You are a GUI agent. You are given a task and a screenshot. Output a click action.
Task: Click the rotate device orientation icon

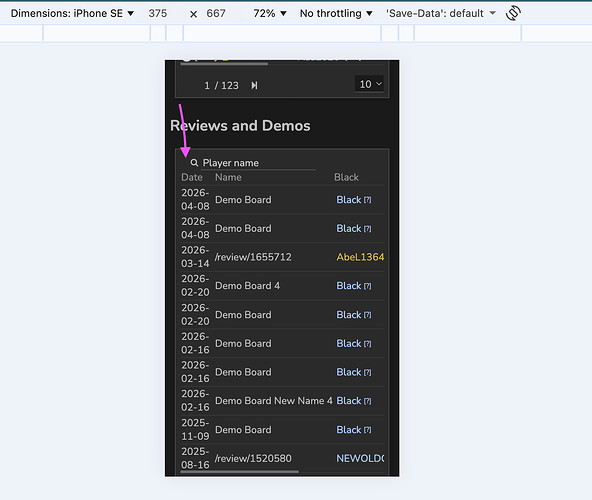coord(513,13)
